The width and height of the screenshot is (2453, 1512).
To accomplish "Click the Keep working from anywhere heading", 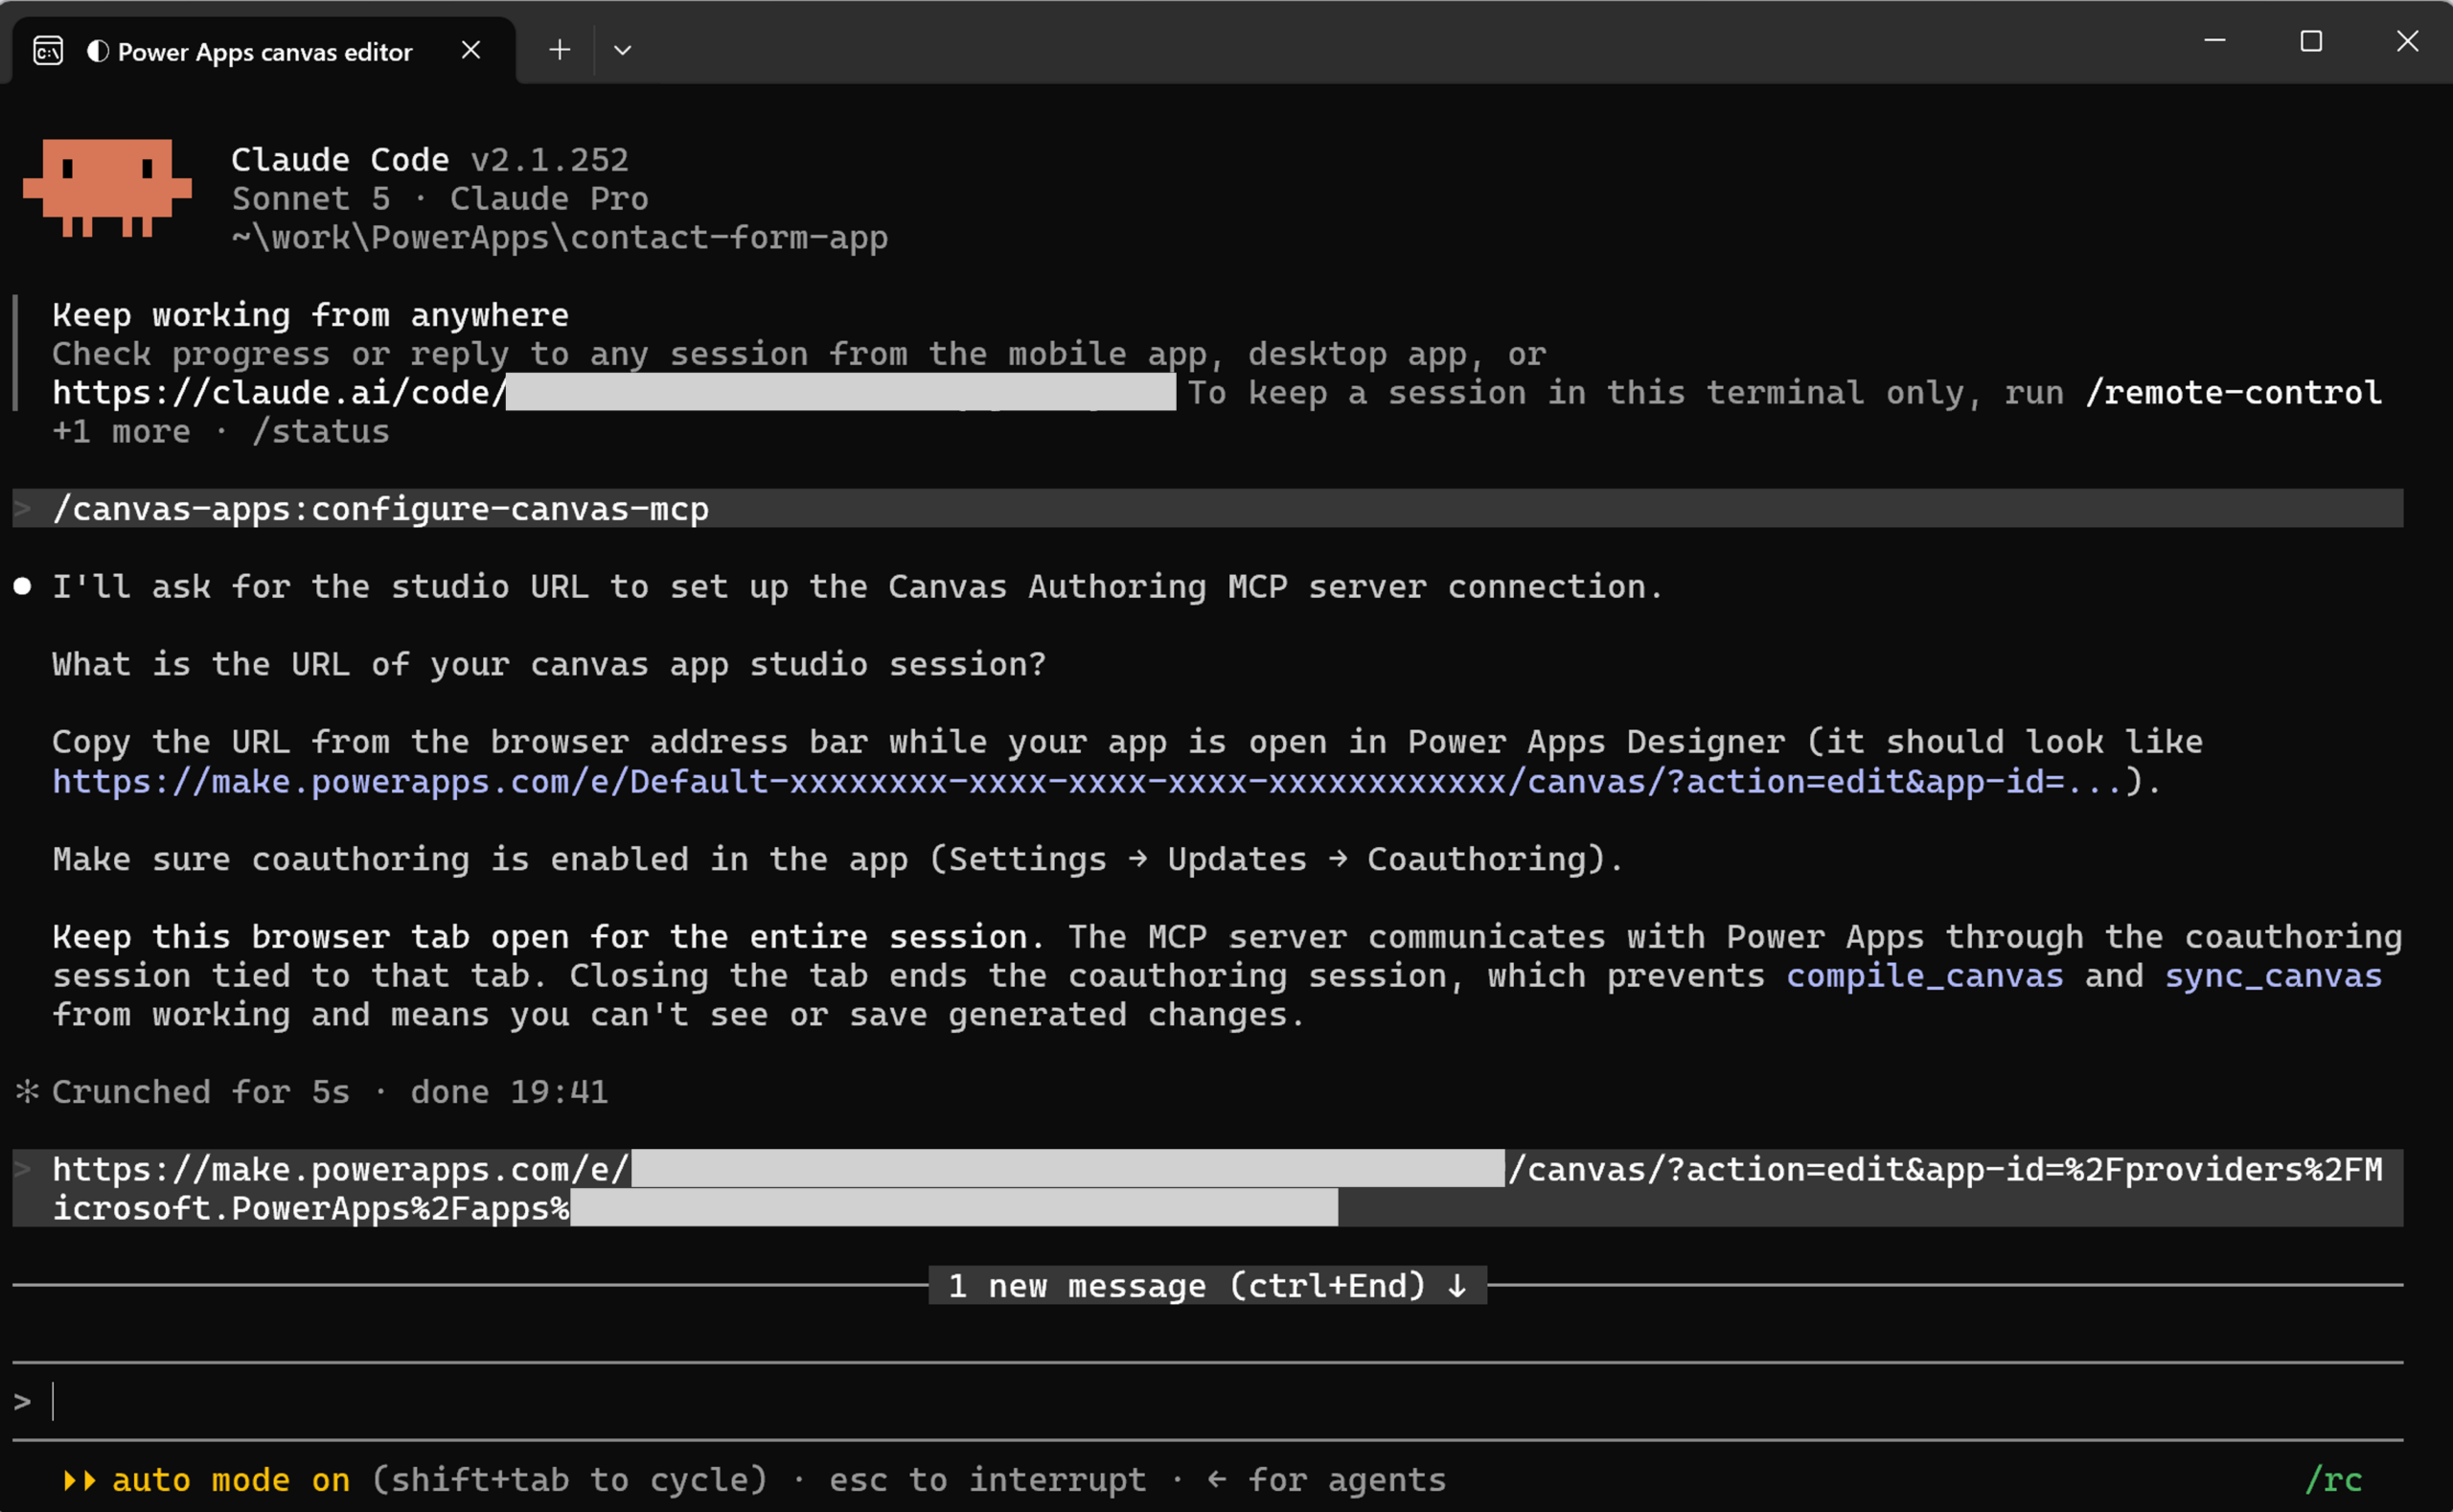I will pos(310,316).
